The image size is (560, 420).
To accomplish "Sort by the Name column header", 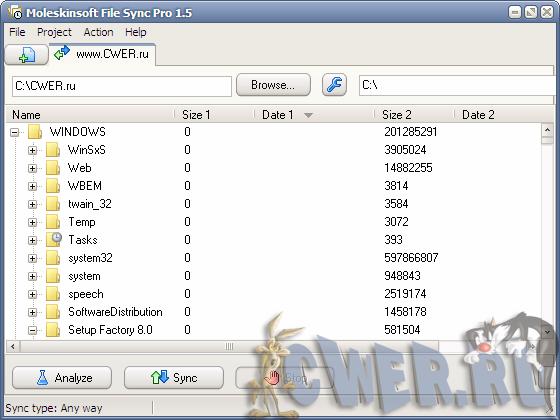I will point(90,115).
